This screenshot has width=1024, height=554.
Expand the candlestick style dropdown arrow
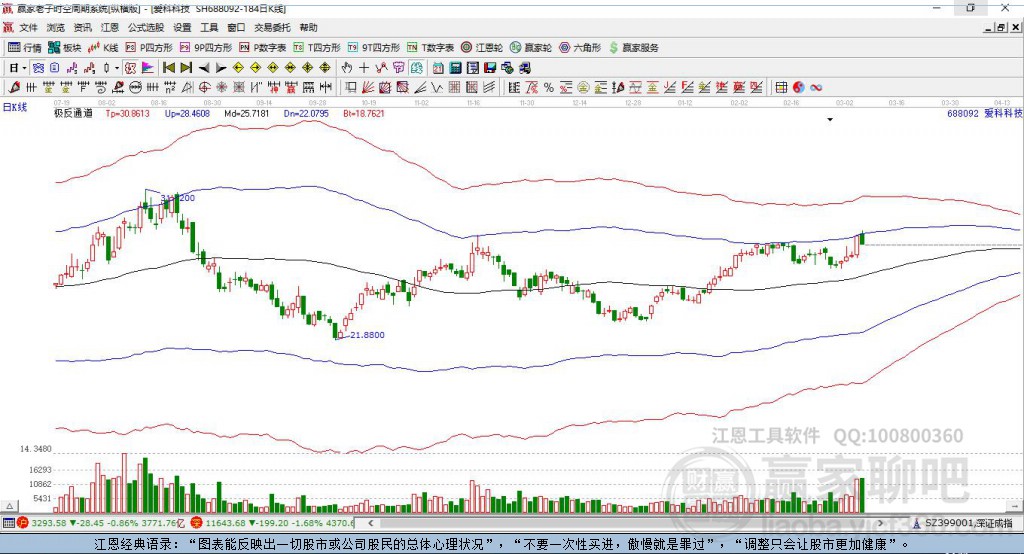coord(117,68)
